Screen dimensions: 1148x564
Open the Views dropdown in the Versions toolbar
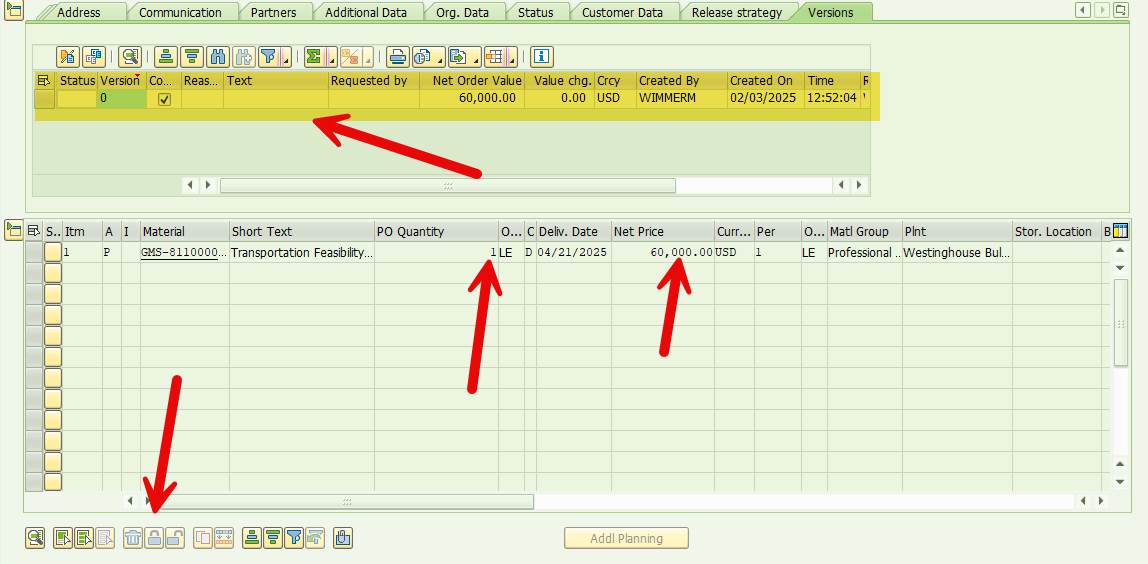[x=429, y=56]
